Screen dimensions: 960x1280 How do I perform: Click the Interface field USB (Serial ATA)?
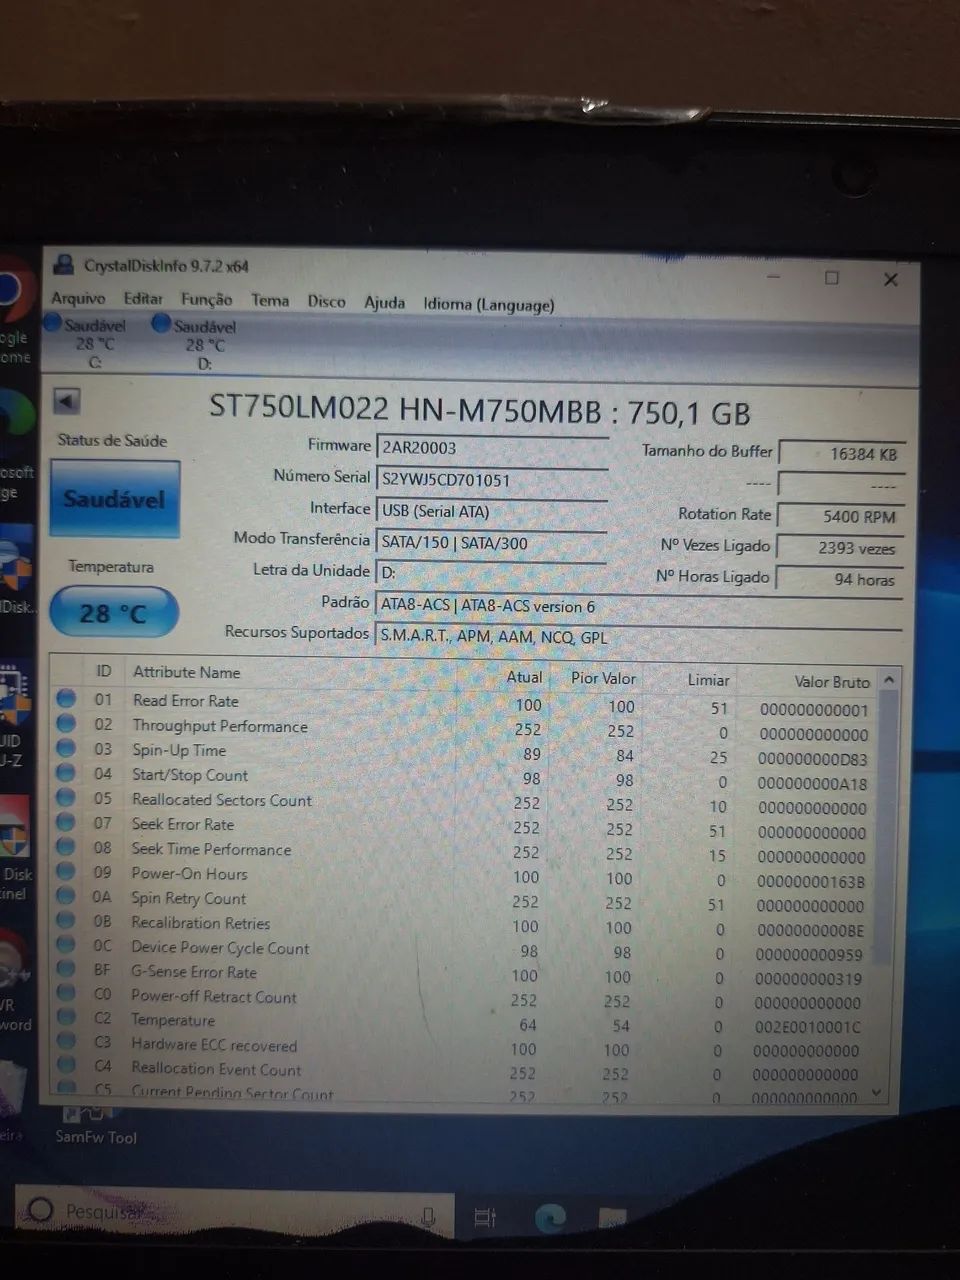491,511
